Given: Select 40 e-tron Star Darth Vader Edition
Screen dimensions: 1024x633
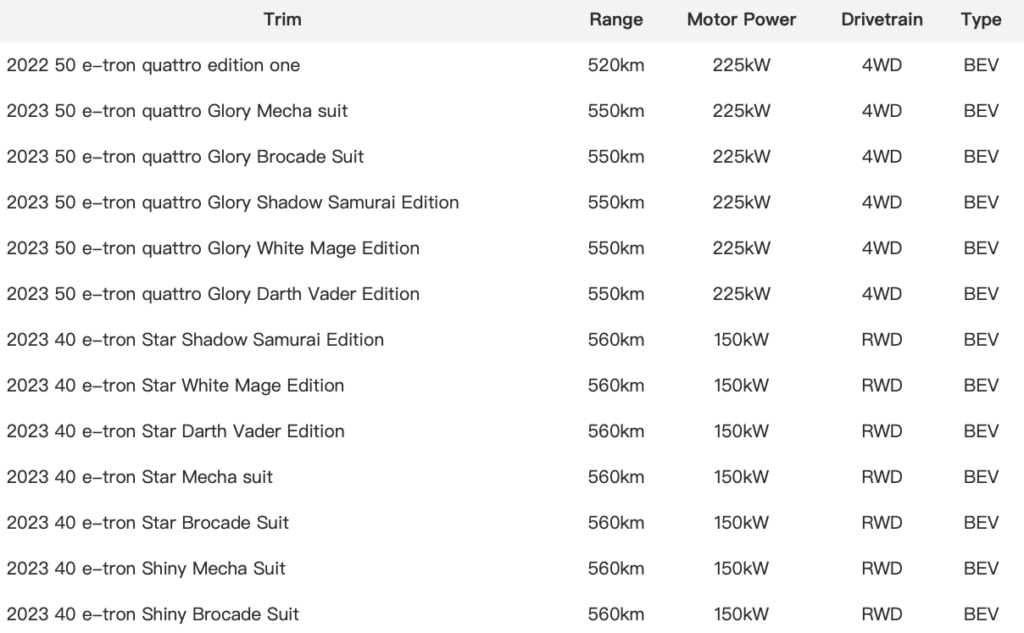Looking at the screenshot, I should tap(175, 431).
